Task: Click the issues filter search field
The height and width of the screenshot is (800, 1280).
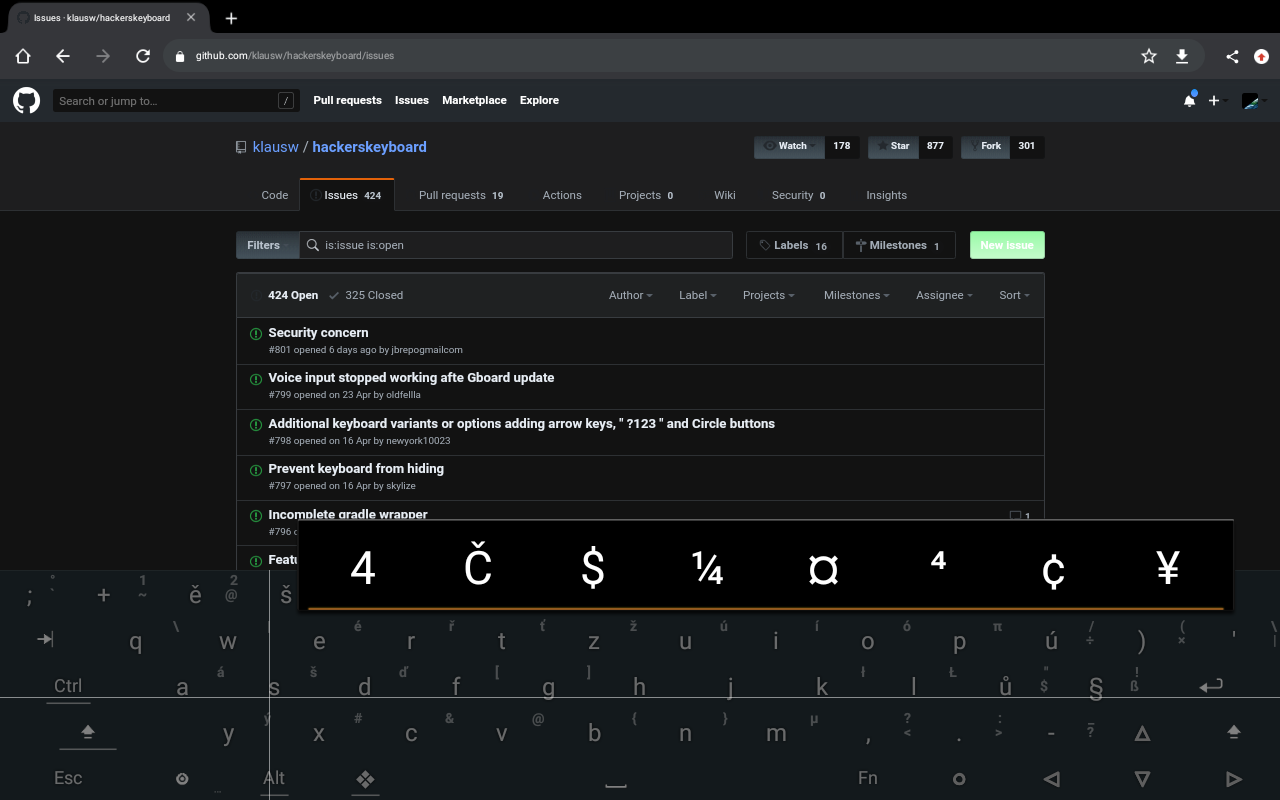Action: tap(516, 245)
